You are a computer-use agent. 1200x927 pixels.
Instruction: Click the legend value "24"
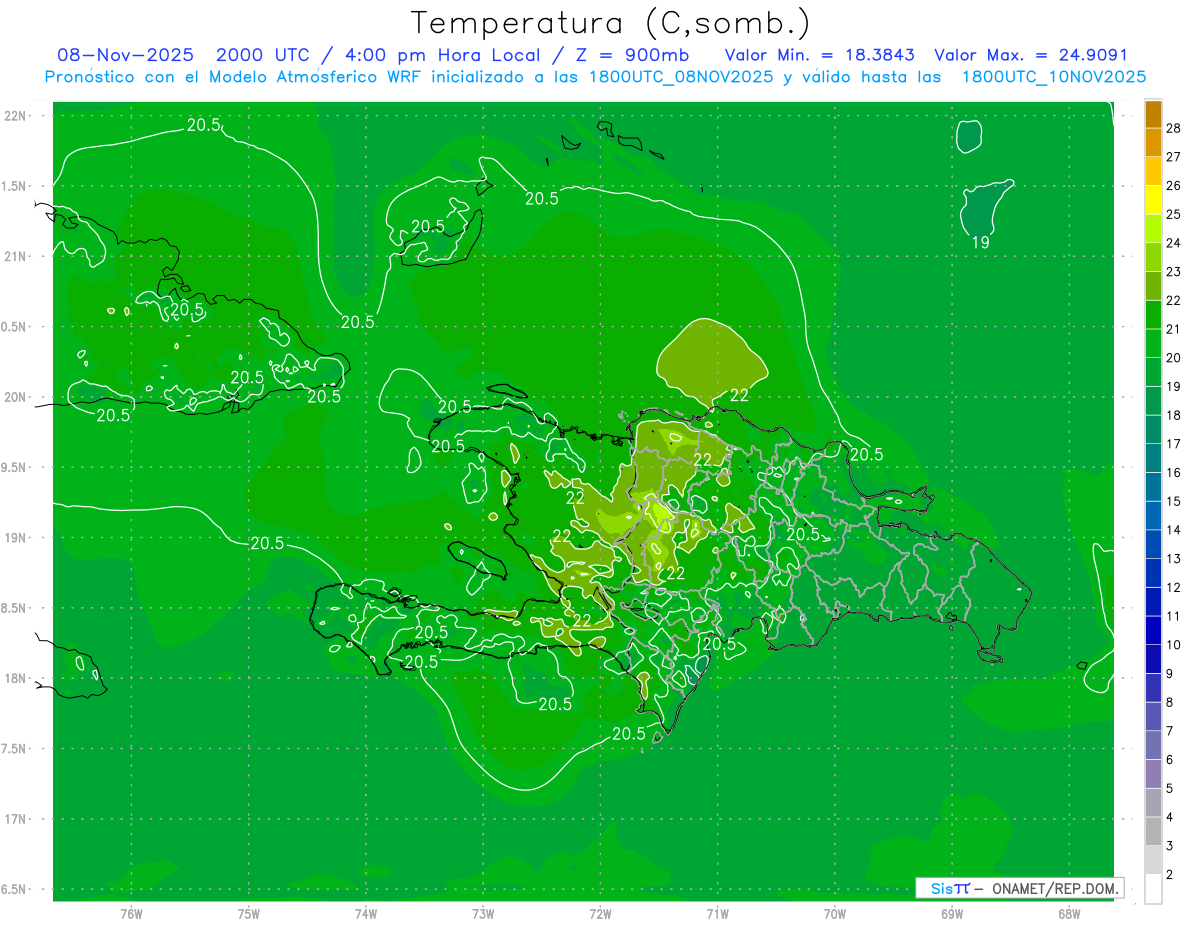pos(1174,243)
